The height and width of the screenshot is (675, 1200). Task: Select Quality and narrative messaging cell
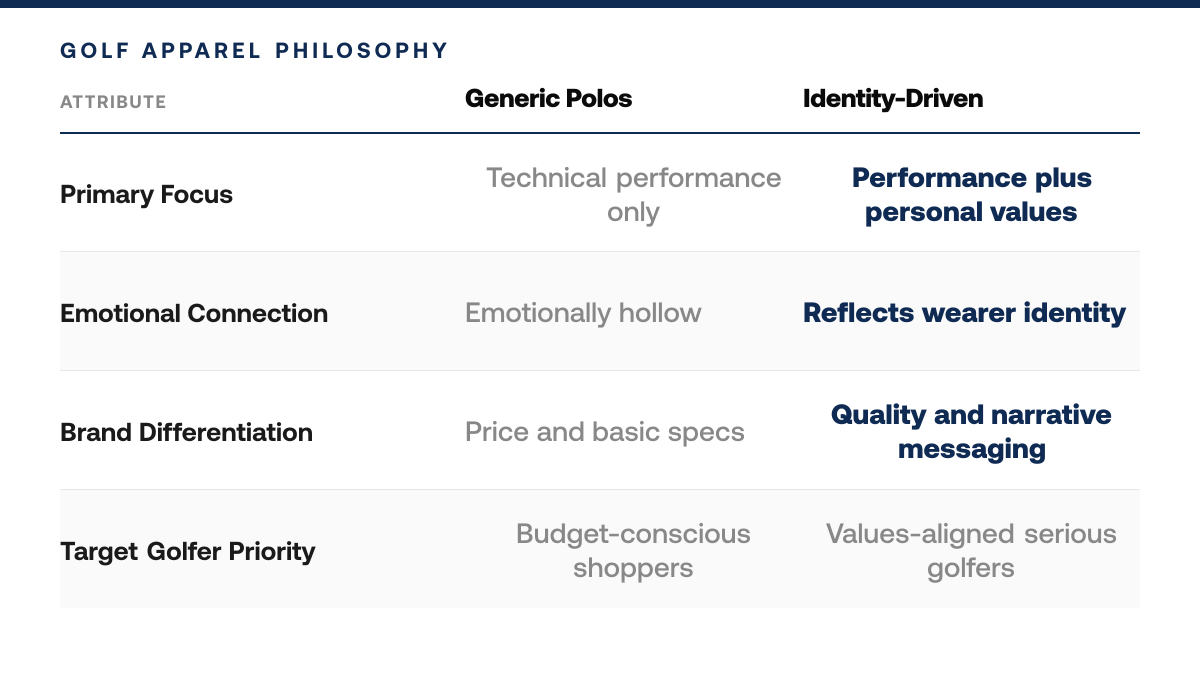click(971, 432)
